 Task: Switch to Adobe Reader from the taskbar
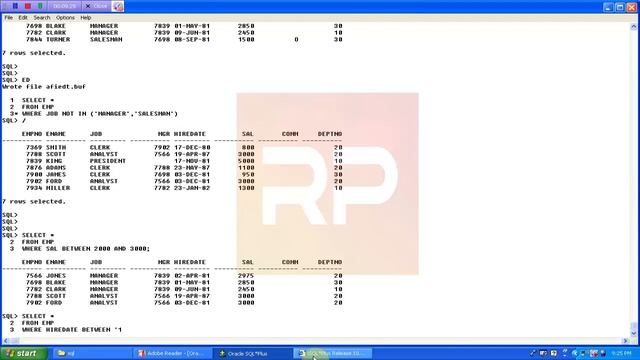172,353
